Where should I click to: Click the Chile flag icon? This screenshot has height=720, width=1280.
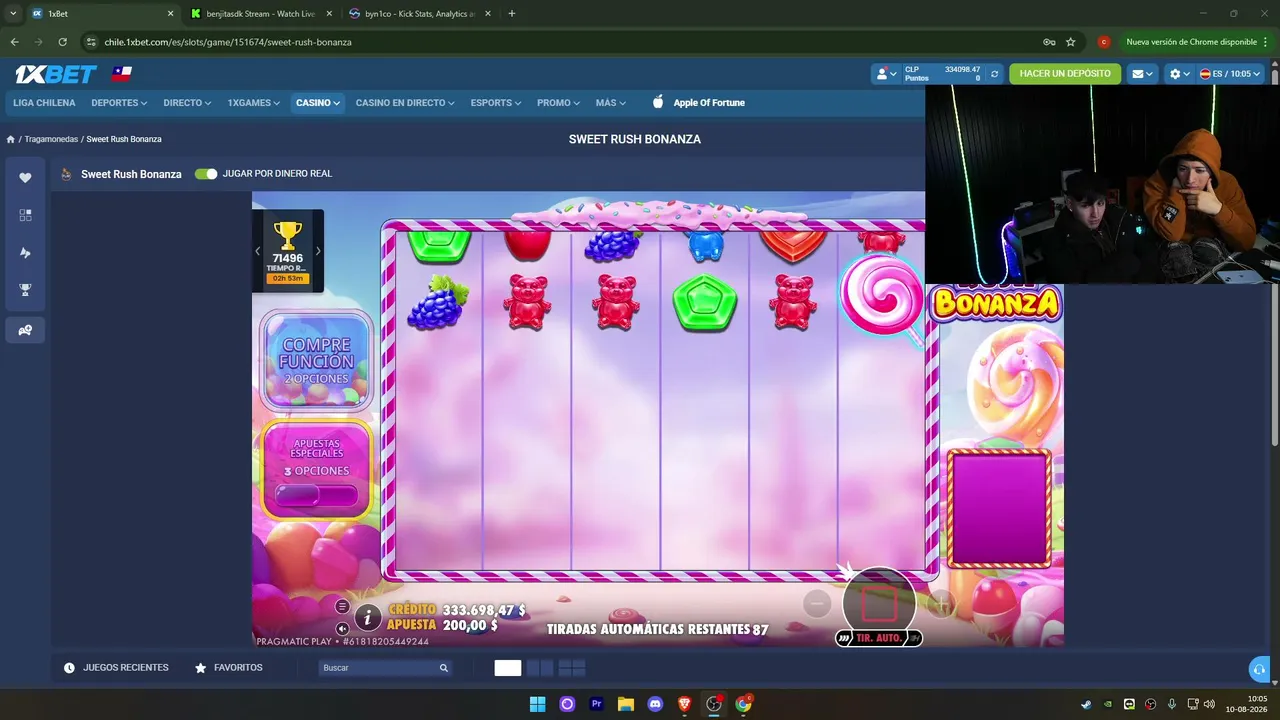[122, 74]
